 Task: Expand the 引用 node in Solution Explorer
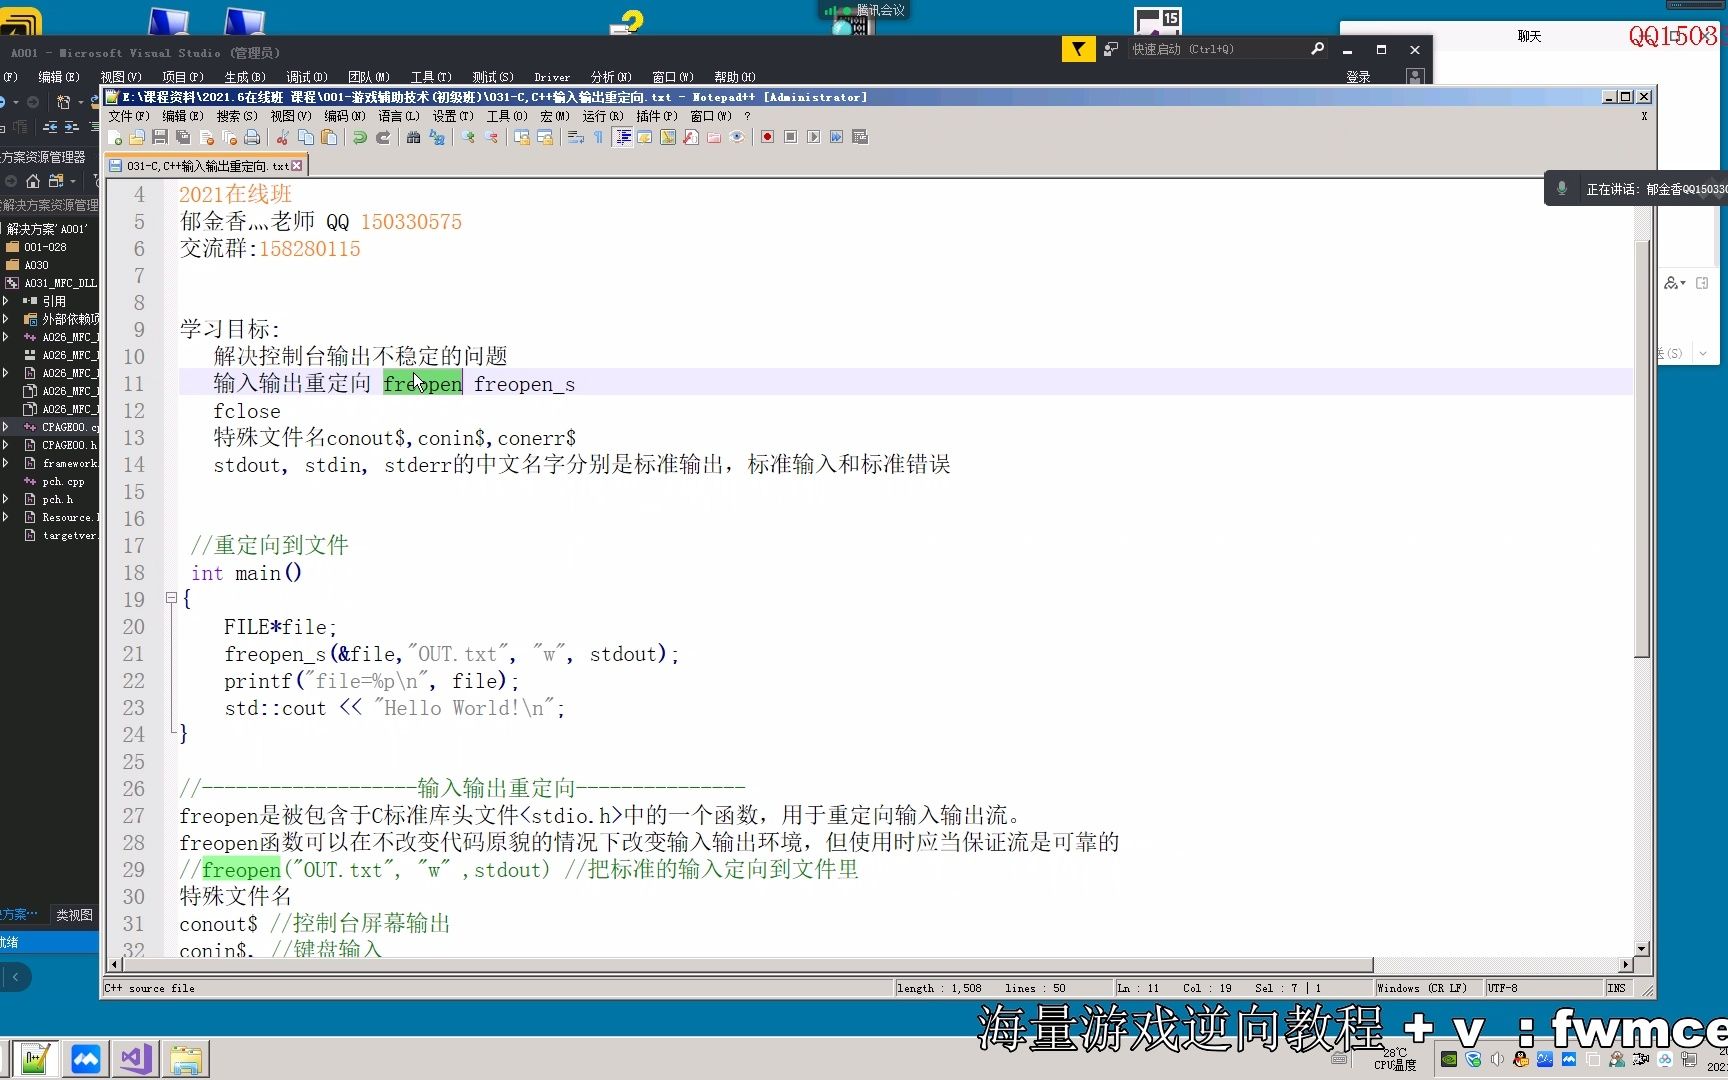(x=6, y=300)
